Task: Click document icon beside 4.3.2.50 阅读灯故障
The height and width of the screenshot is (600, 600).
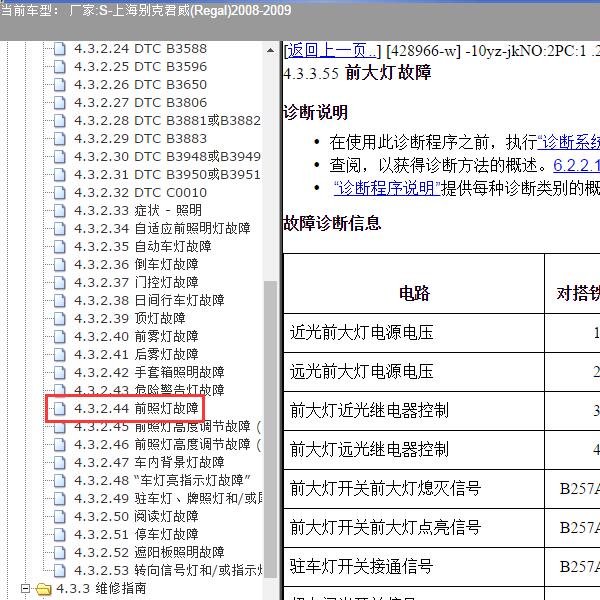Action: [59, 516]
